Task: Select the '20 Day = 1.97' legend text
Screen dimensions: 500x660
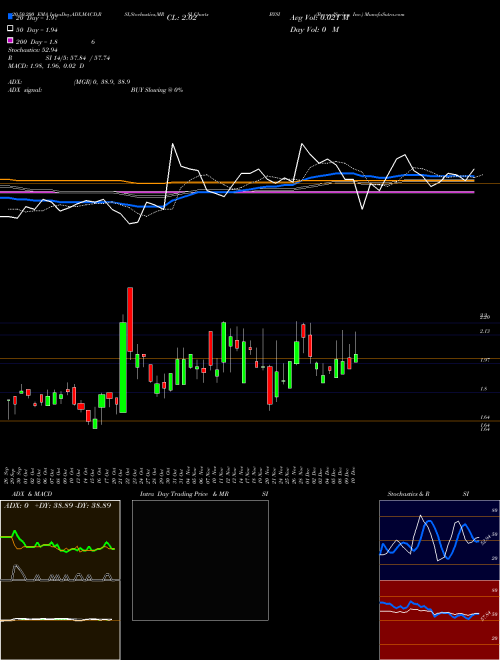Action: pos(36,18)
